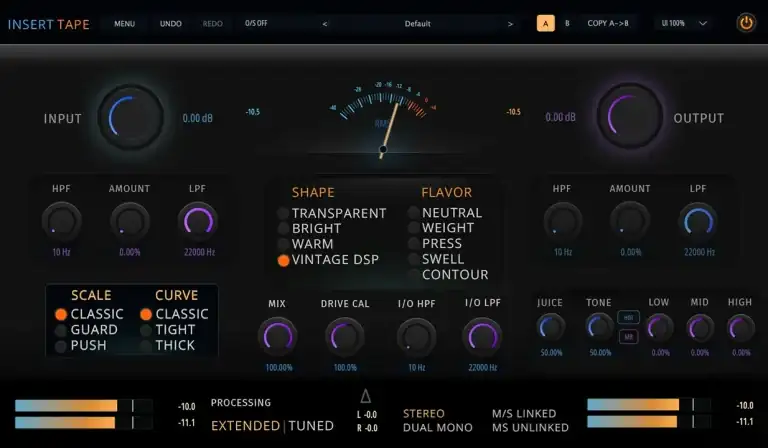Click the chevron next to UI 100%
Image resolution: width=768 pixels, height=448 pixels.
(x=703, y=23)
